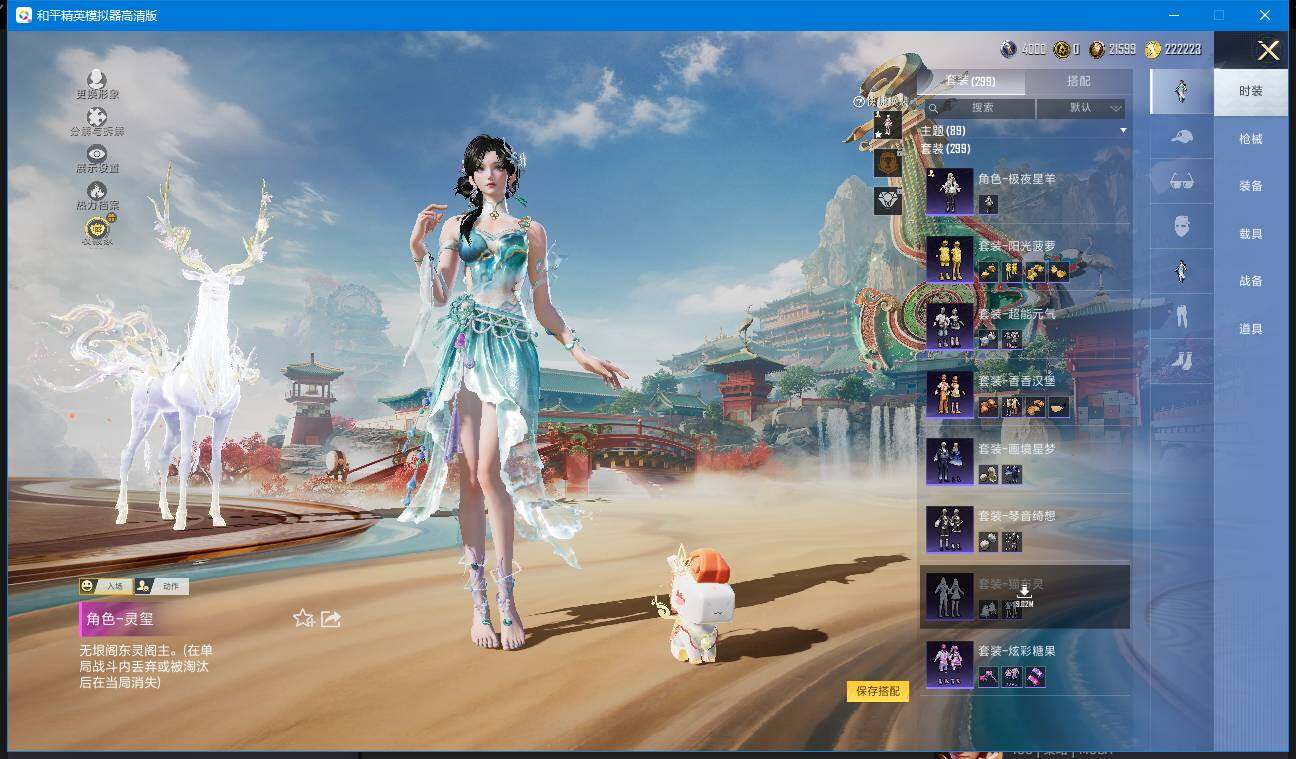Share the outfit using the share icon
The width and height of the screenshot is (1296, 759).
[331, 619]
